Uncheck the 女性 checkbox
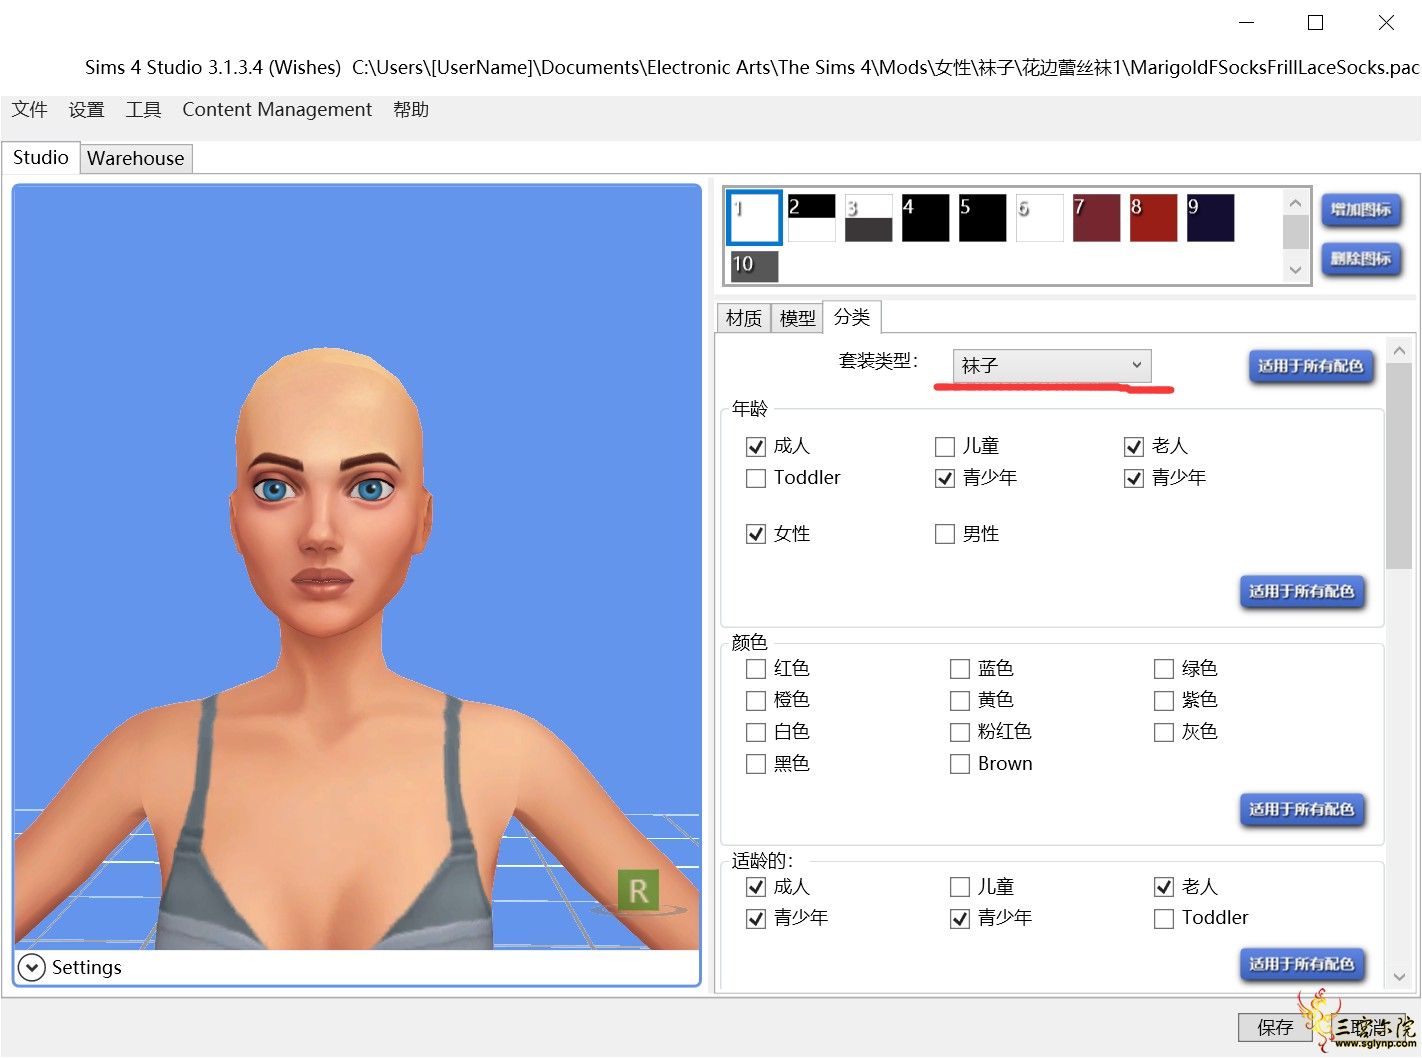The width and height of the screenshot is (1422, 1058). (x=756, y=535)
